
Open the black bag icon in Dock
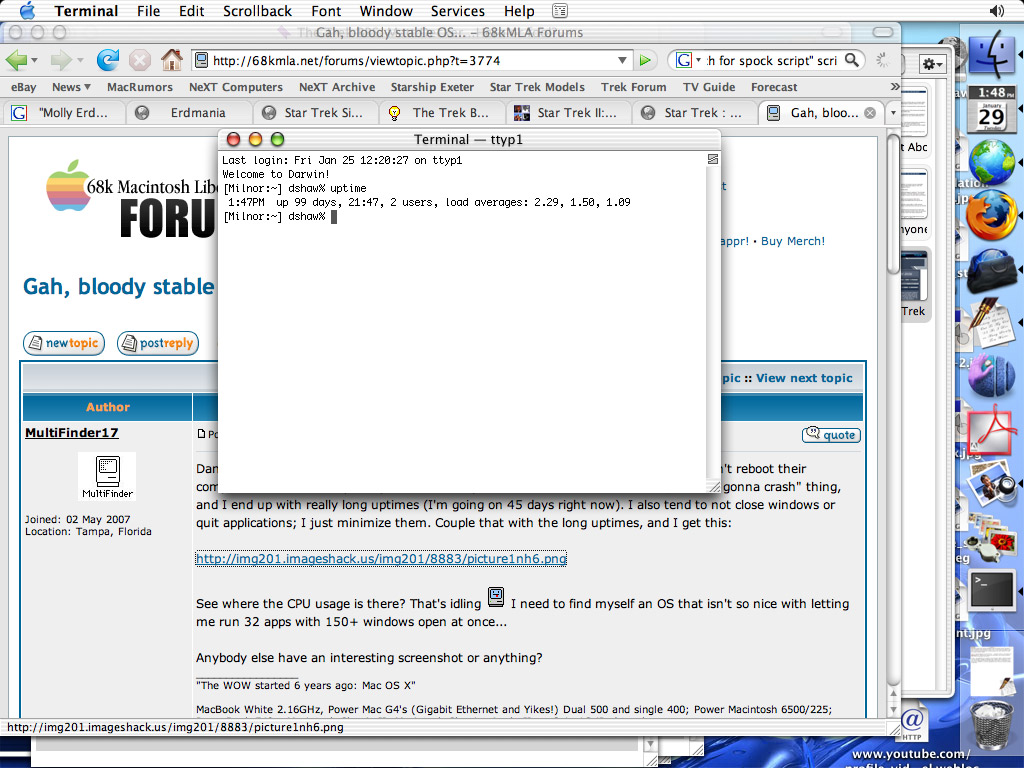pos(991,269)
